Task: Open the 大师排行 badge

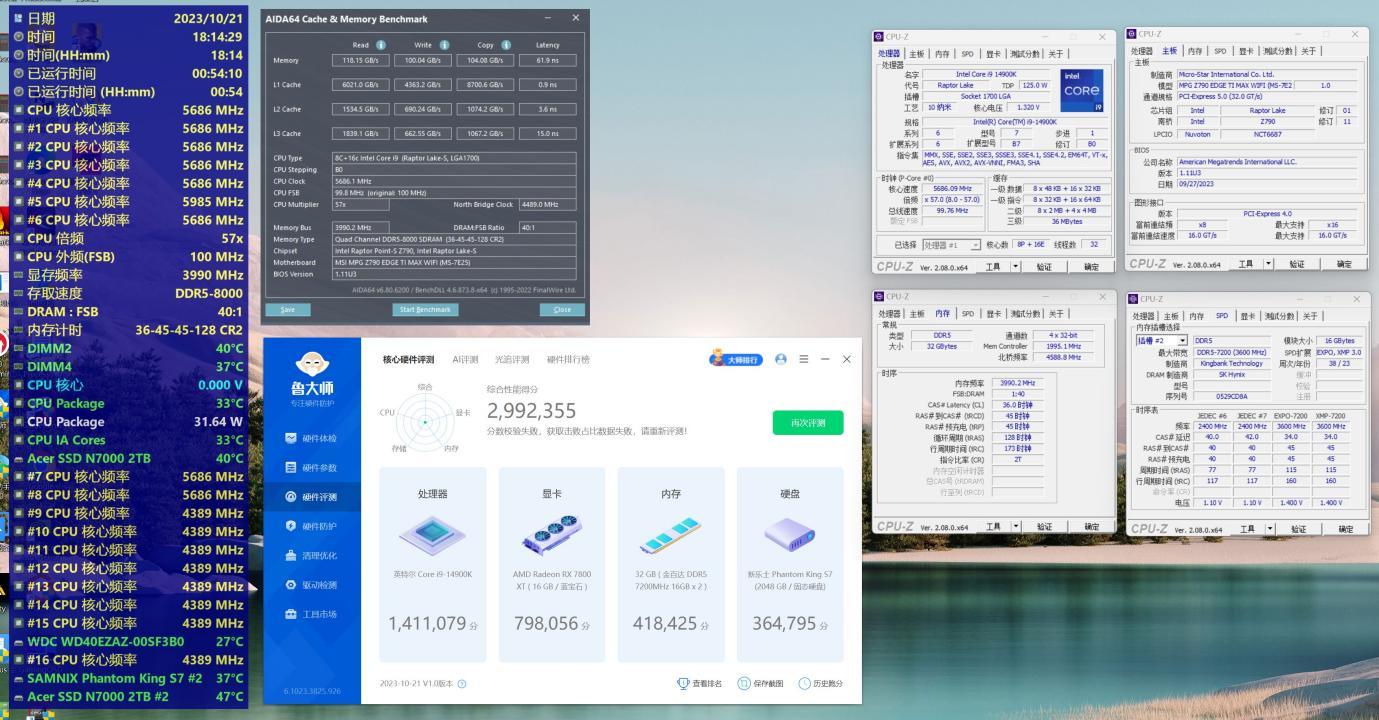Action: [x=736, y=359]
